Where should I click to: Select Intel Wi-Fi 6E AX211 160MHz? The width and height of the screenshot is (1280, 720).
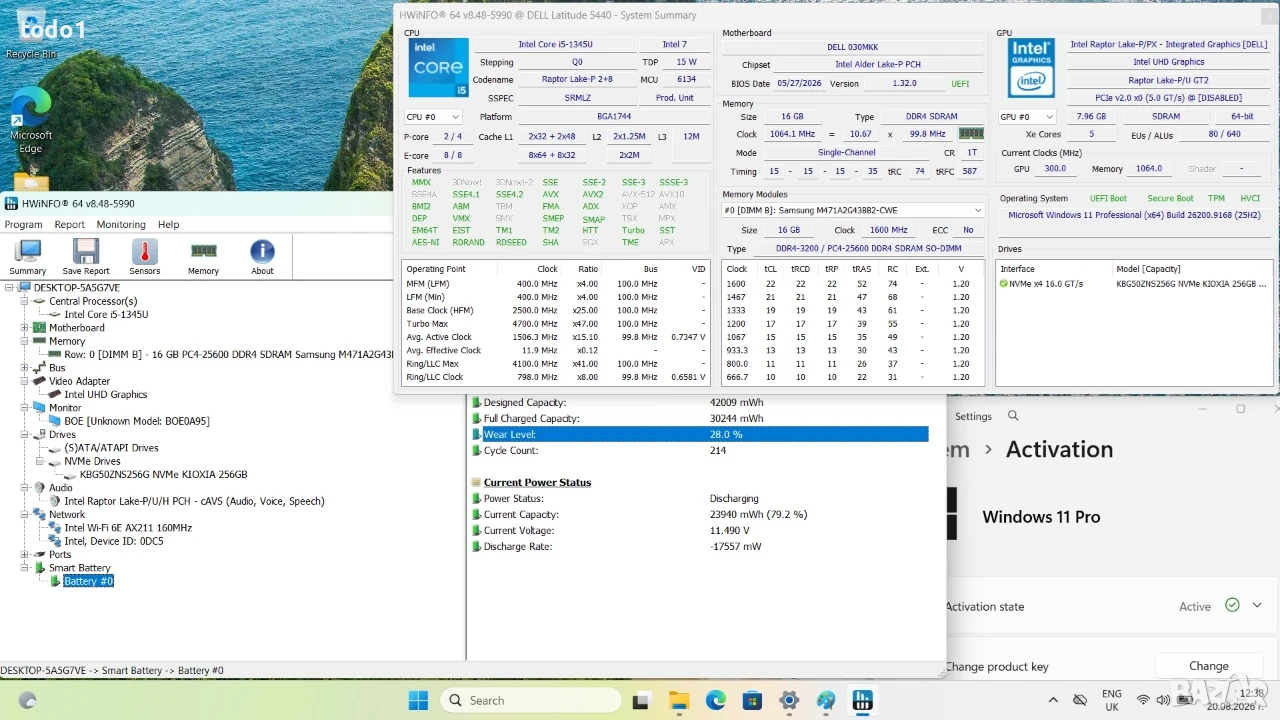tap(128, 527)
